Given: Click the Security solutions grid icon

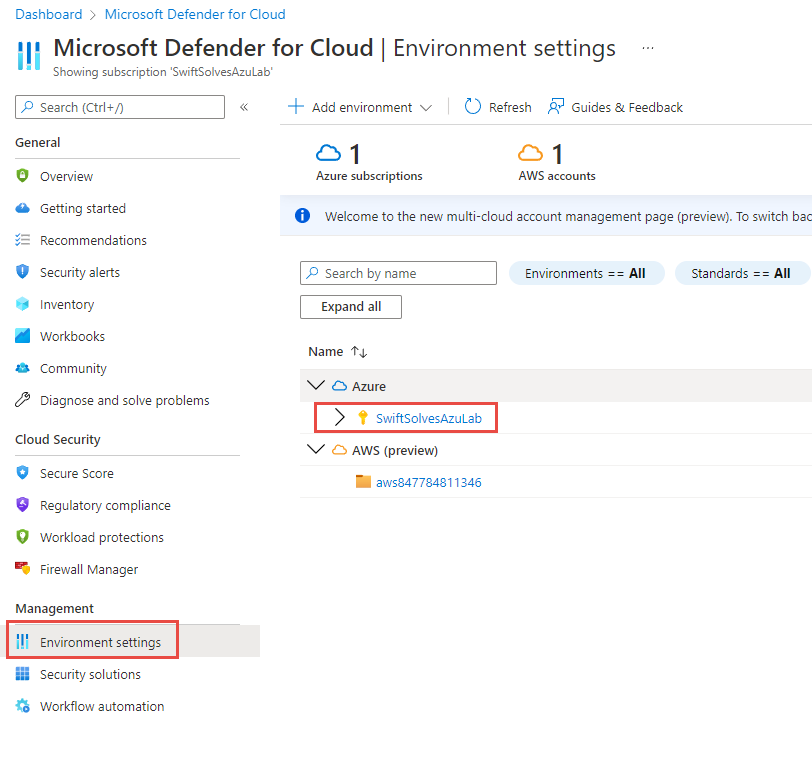Looking at the screenshot, I should pos(22,674).
